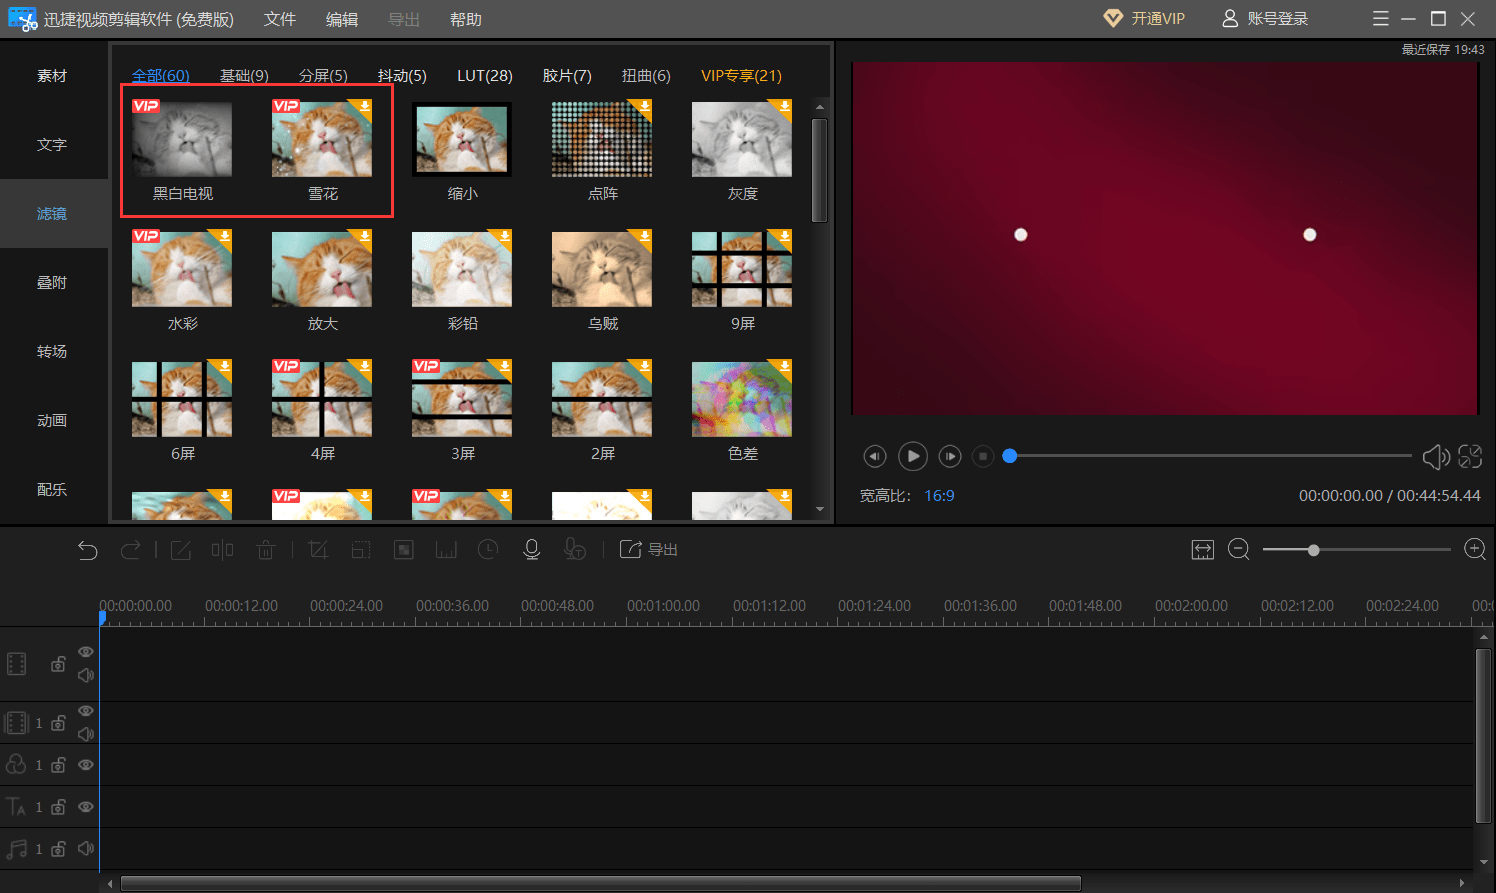Open the 帮助 menu
1496x893 pixels.
466,19
